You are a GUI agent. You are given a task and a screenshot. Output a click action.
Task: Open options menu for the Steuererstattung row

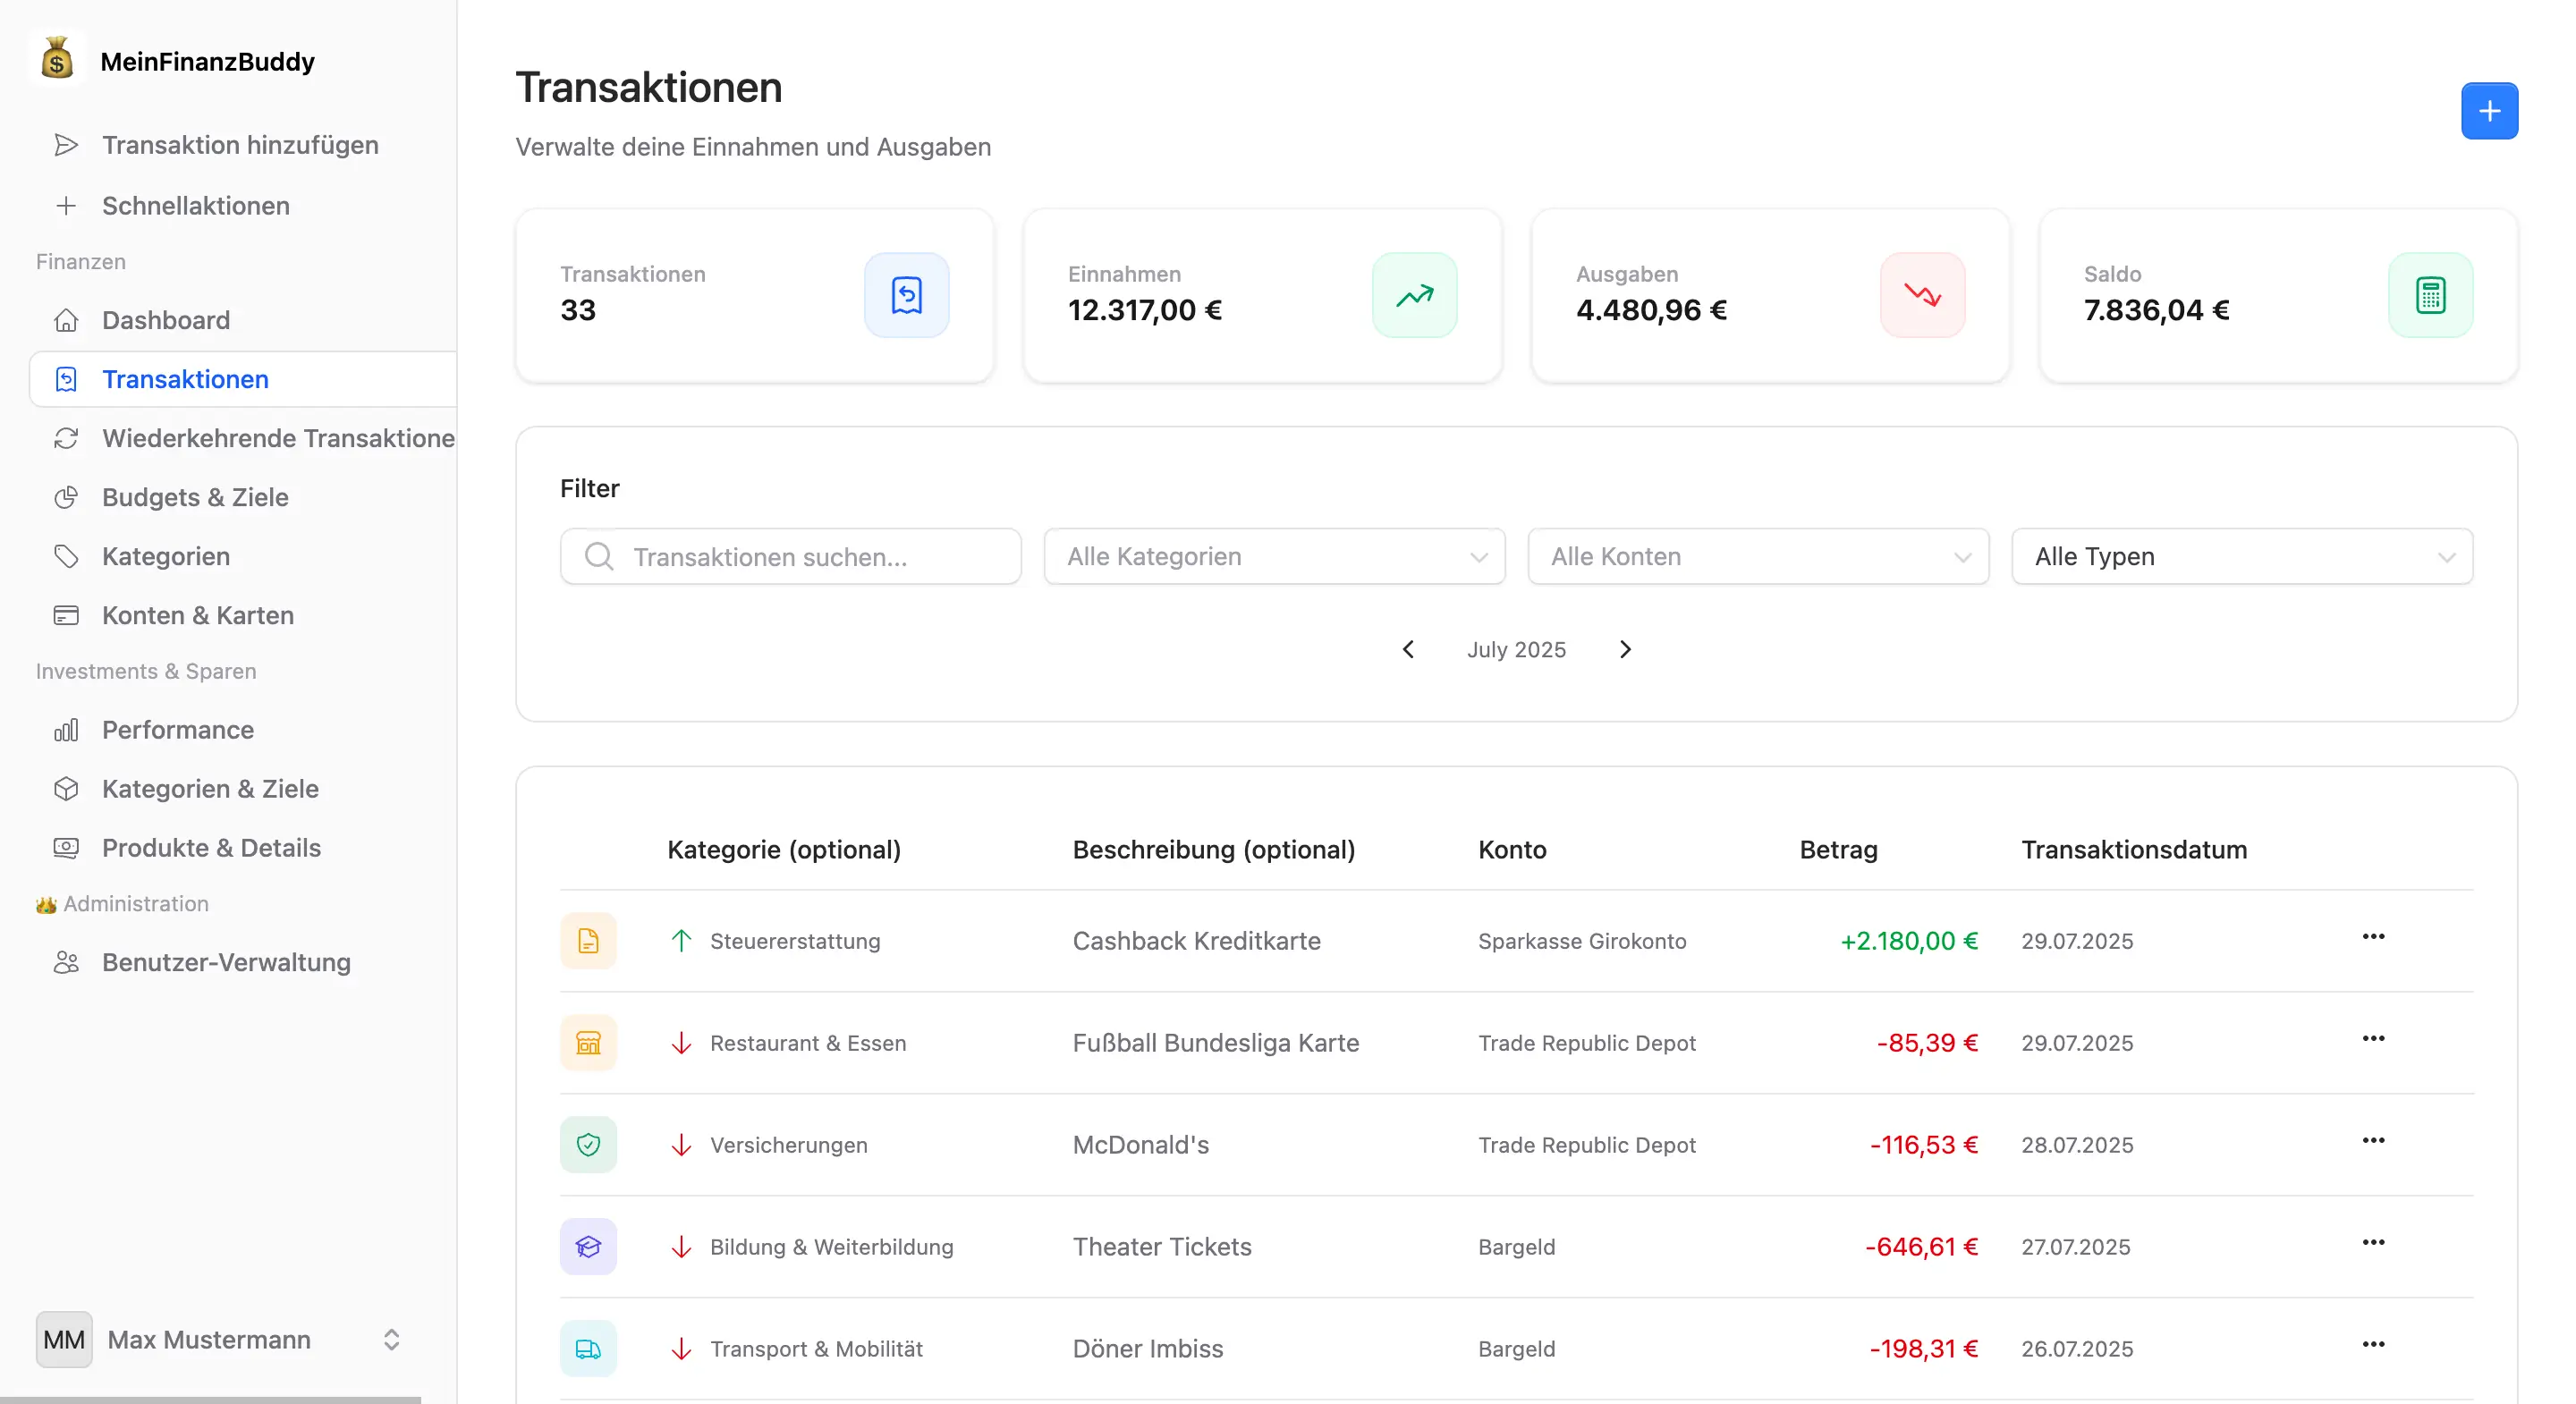tap(2374, 937)
